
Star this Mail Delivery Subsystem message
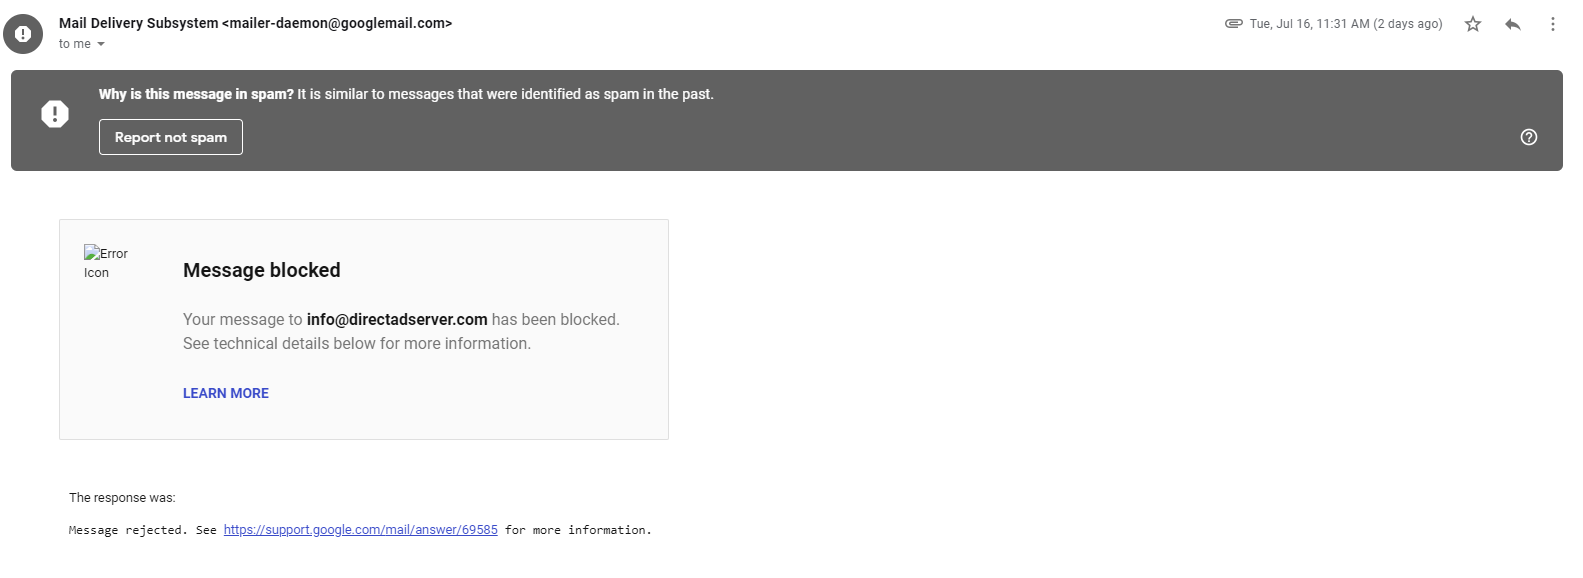[1472, 24]
